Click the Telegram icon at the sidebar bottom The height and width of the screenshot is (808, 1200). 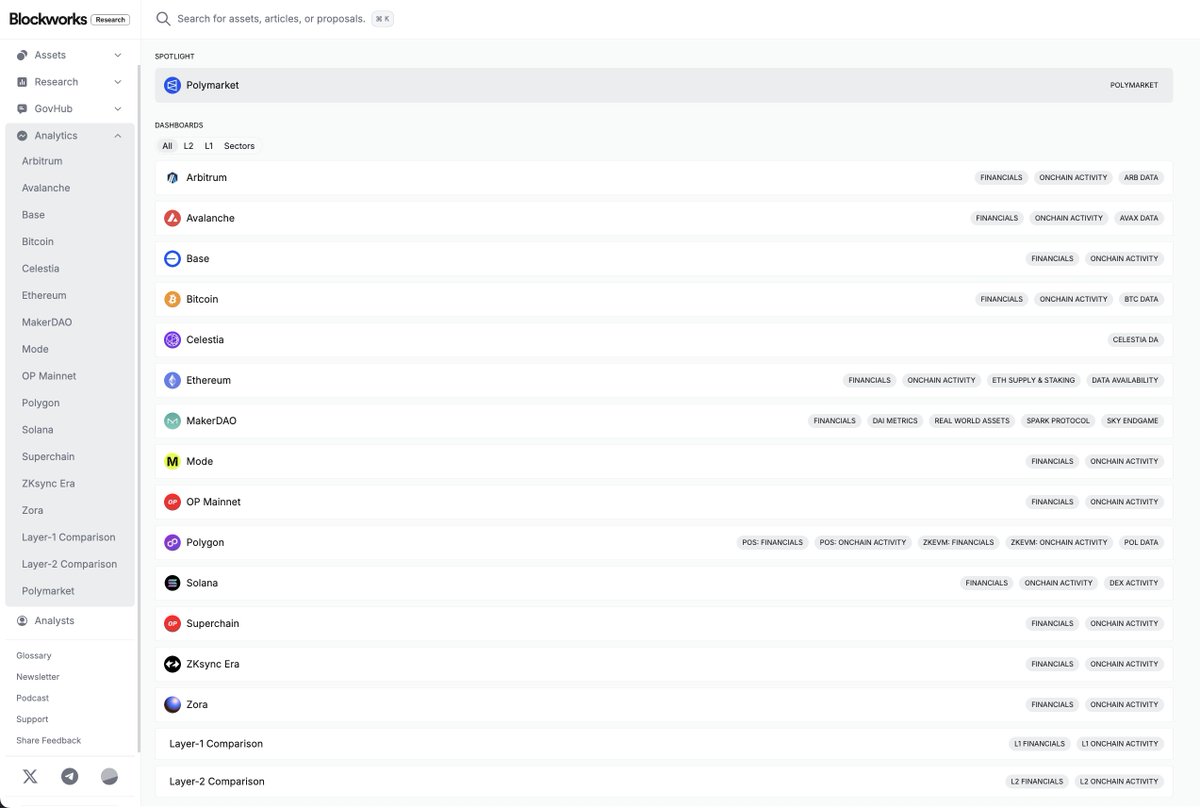69,775
